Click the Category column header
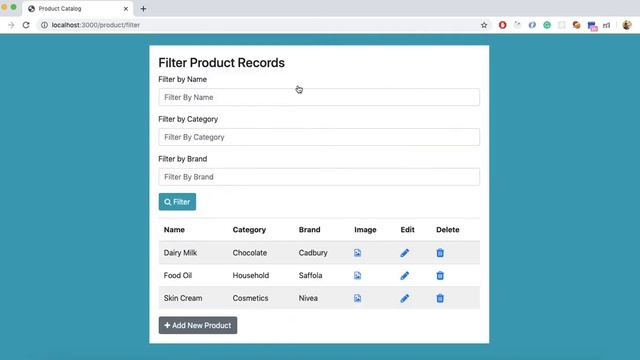Image resolution: width=640 pixels, height=360 pixels. pyautogui.click(x=249, y=229)
